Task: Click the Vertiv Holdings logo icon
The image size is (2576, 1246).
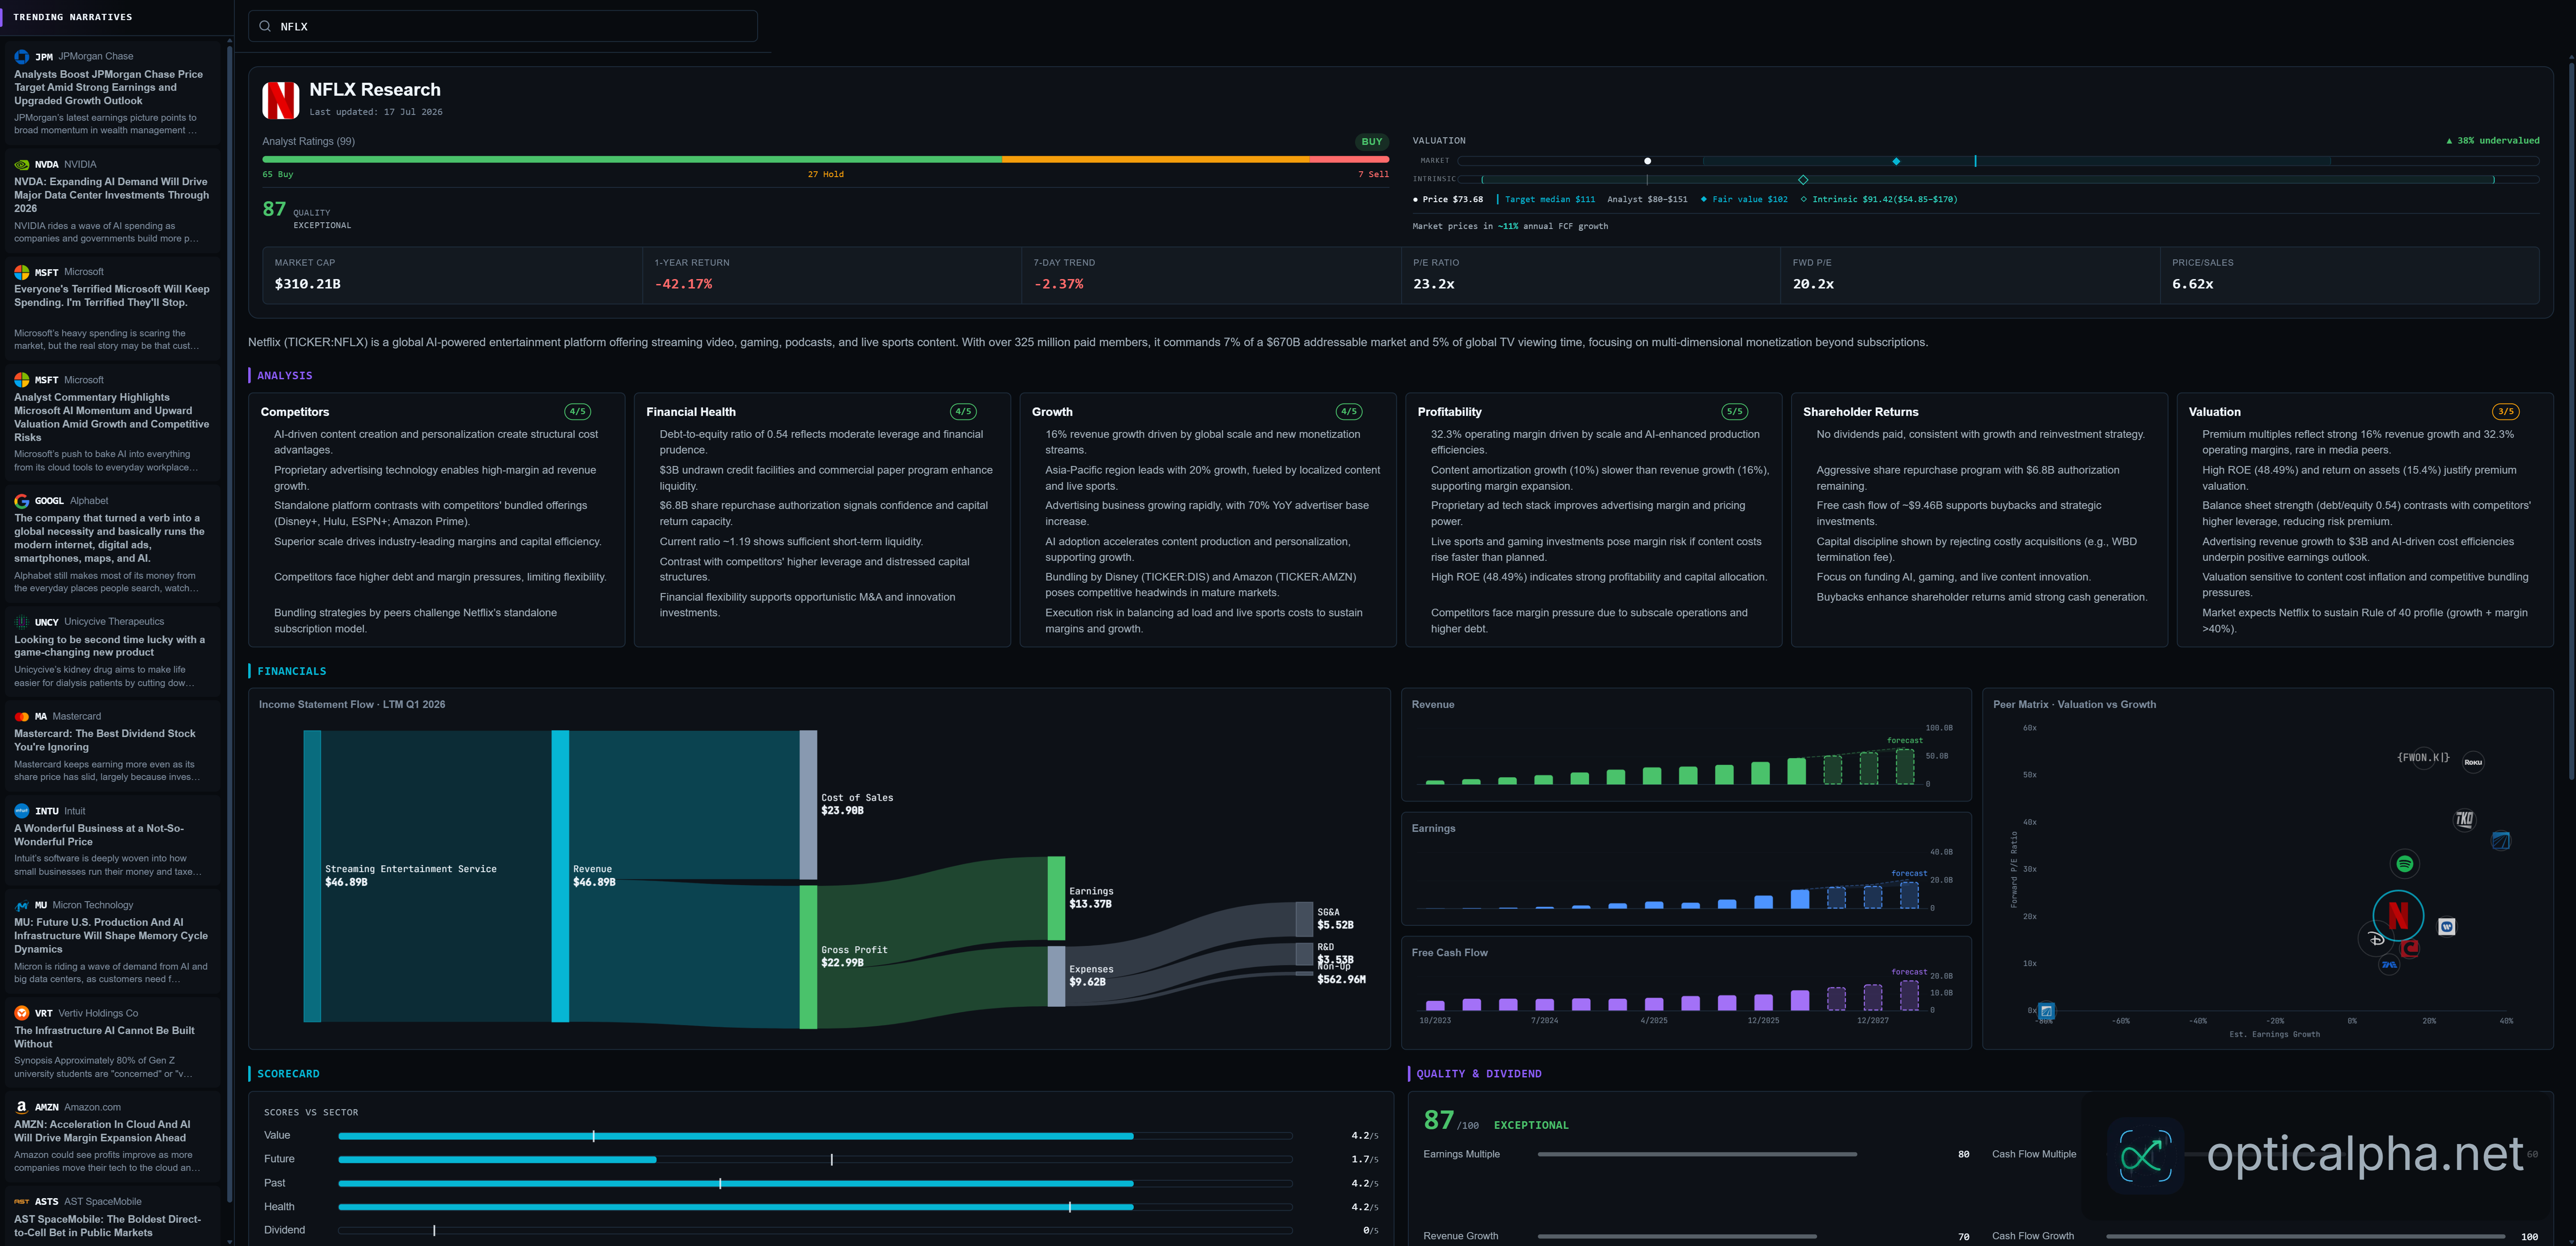Action: (21, 1013)
